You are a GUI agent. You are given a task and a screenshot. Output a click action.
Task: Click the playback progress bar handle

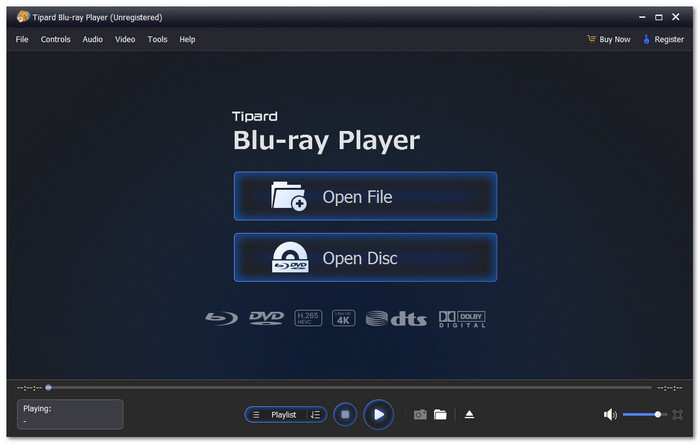pyautogui.click(x=49, y=387)
